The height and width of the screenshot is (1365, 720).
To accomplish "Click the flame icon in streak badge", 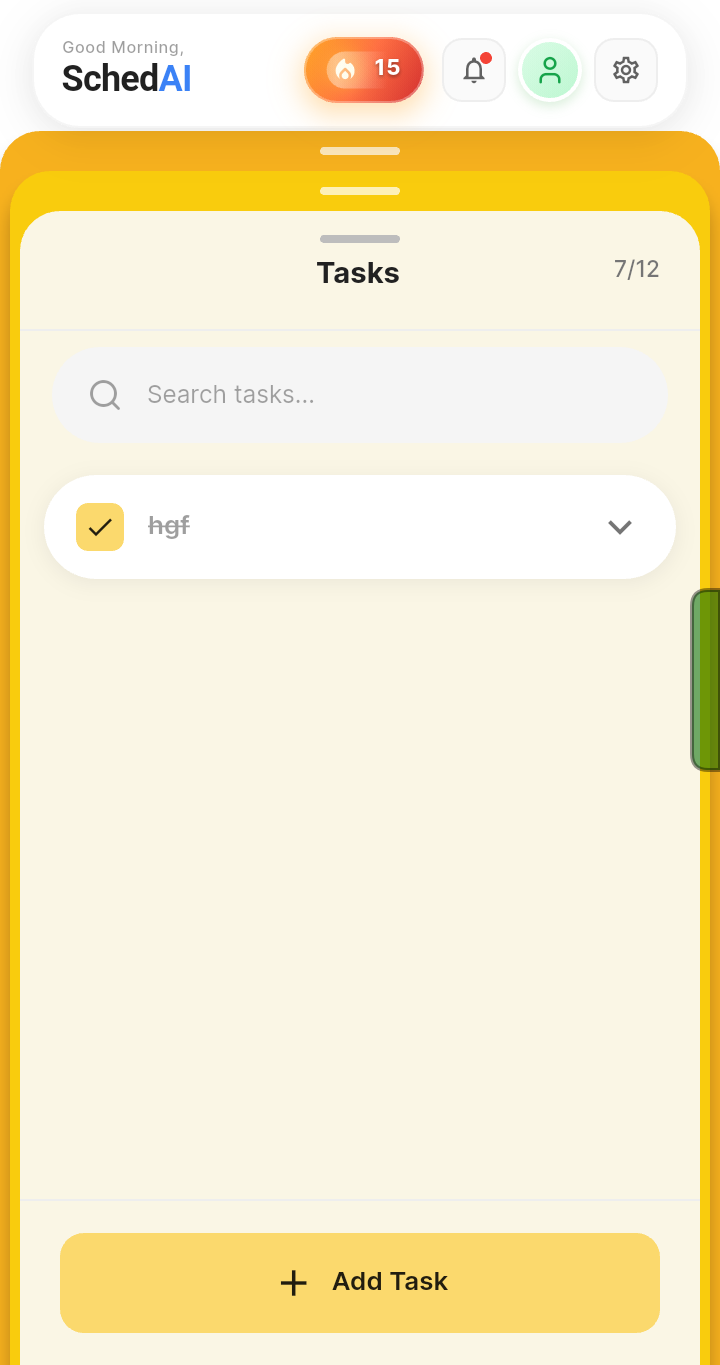I will pyautogui.click(x=345, y=69).
